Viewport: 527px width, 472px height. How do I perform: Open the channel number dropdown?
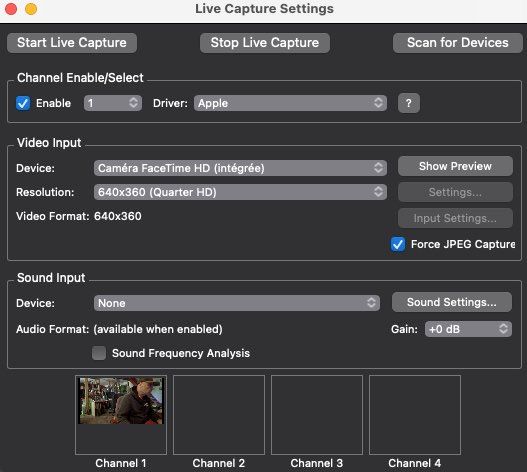click(x=113, y=103)
